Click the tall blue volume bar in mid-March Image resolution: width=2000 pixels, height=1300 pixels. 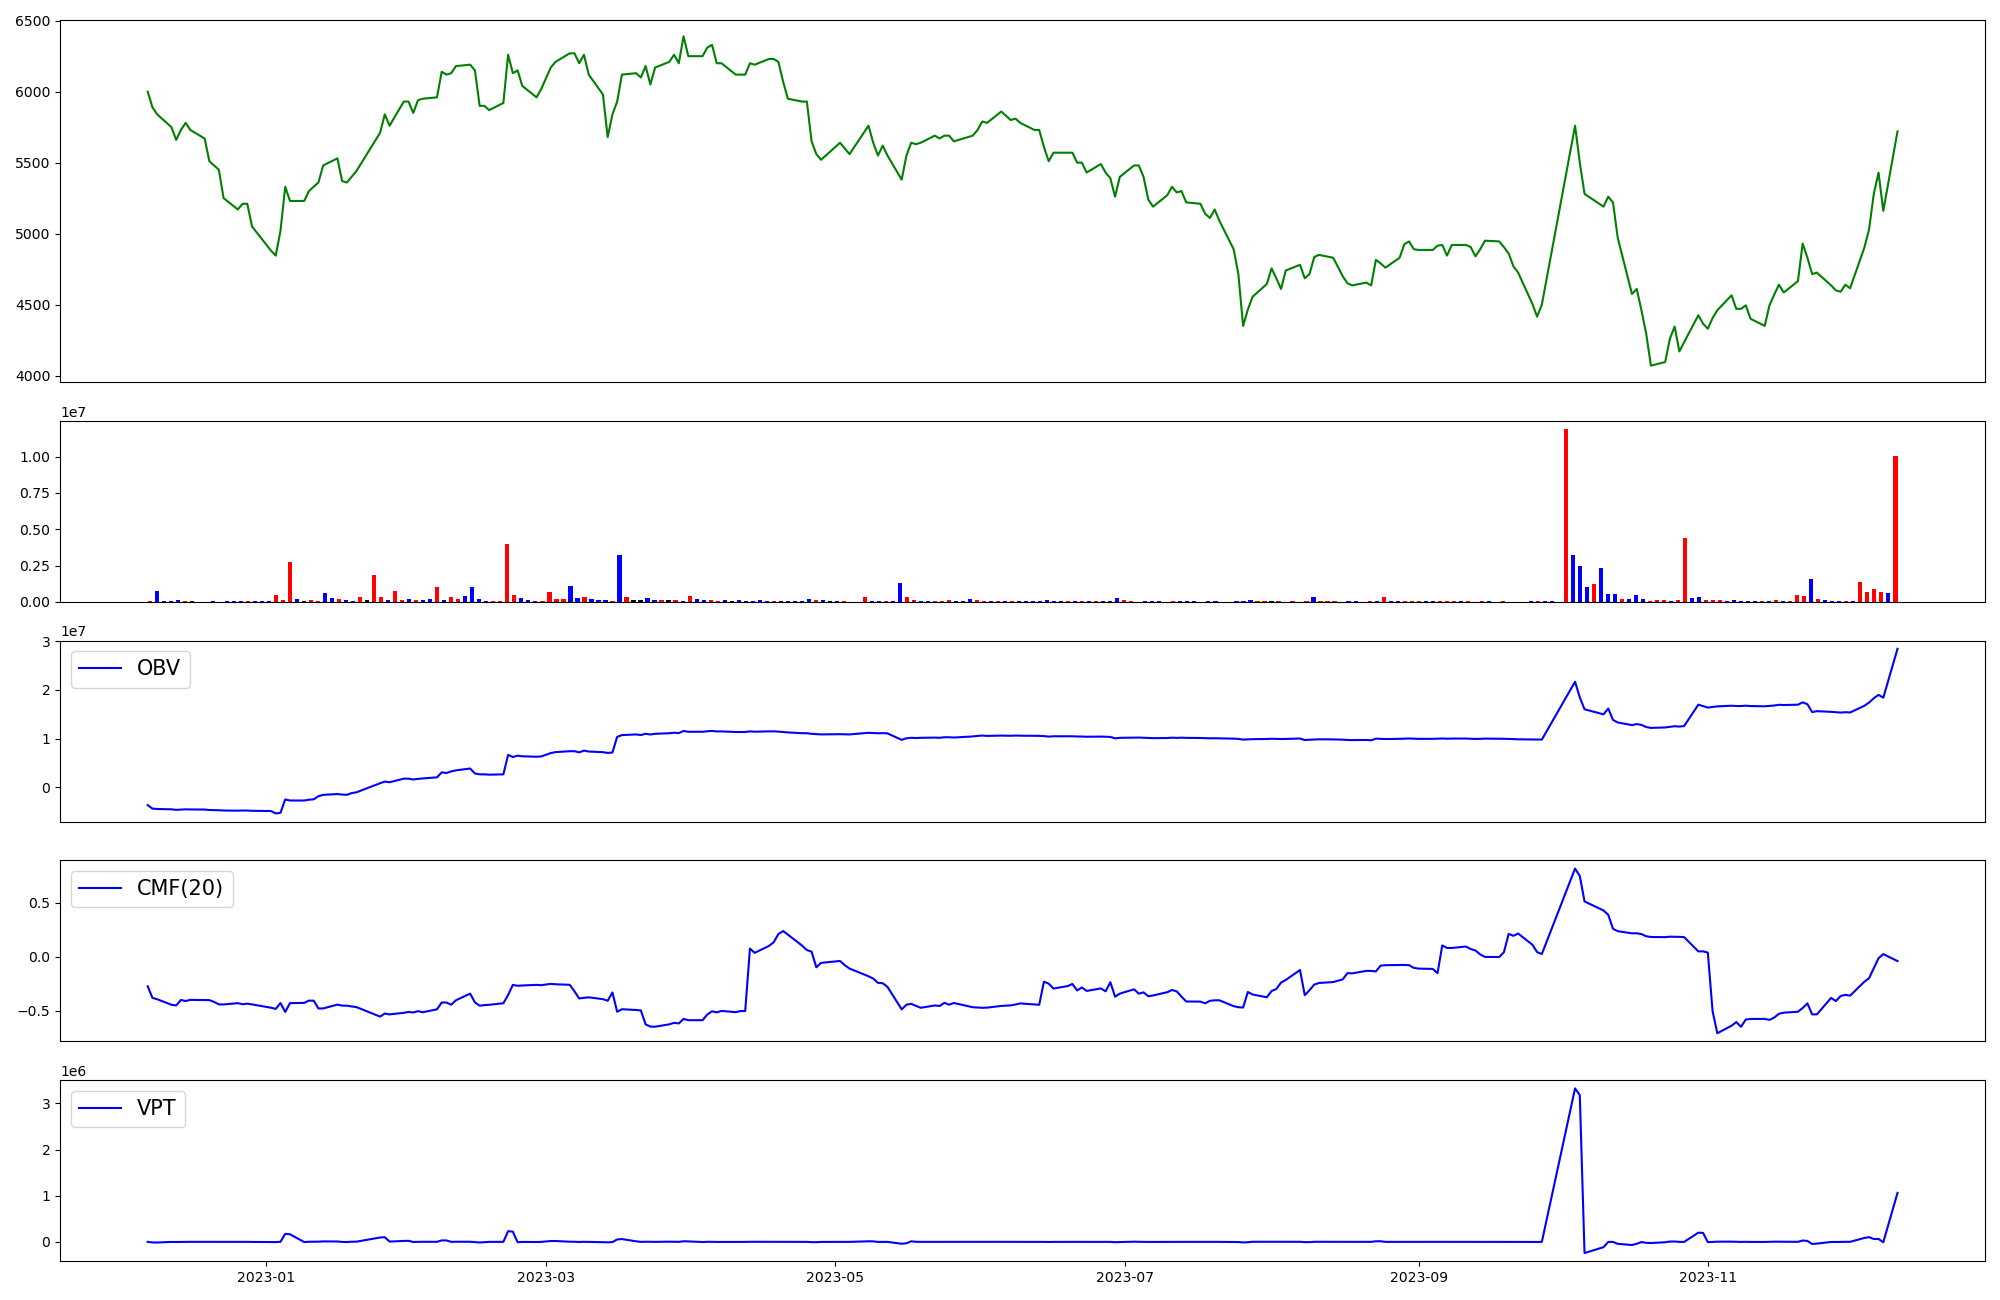click(x=619, y=578)
